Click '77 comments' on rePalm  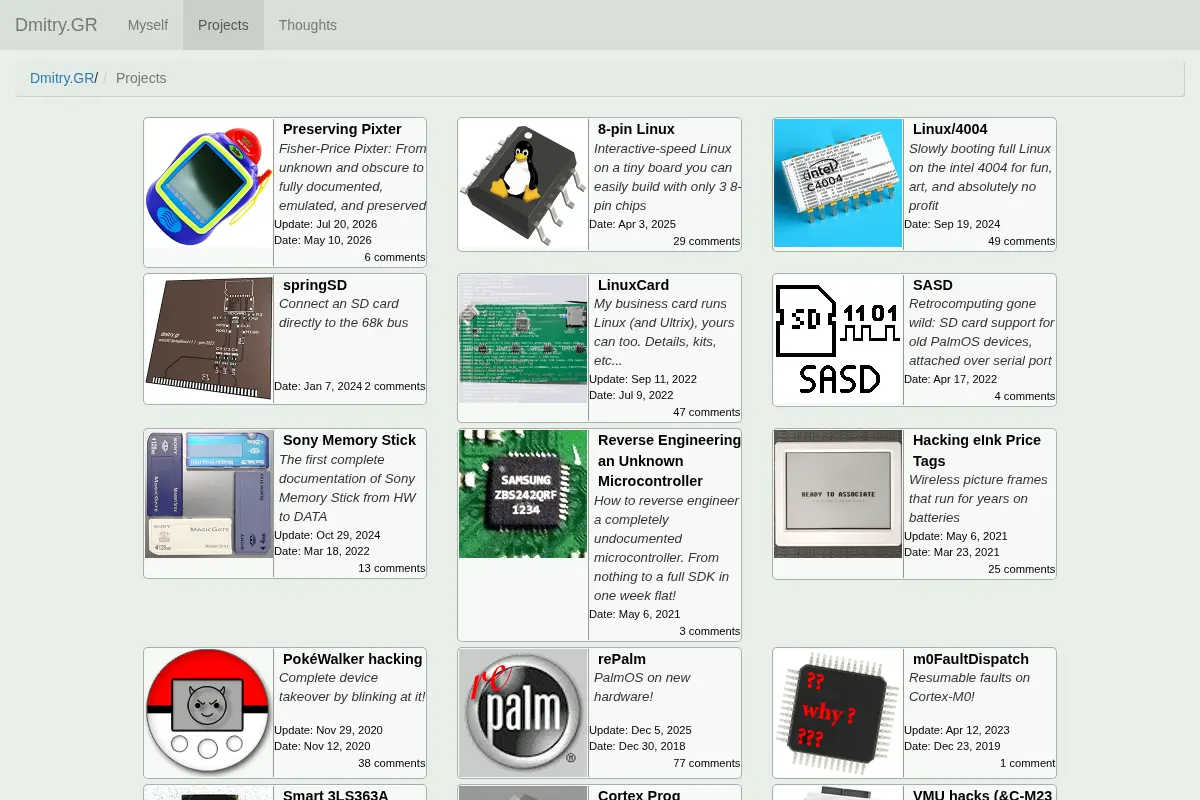coord(707,763)
